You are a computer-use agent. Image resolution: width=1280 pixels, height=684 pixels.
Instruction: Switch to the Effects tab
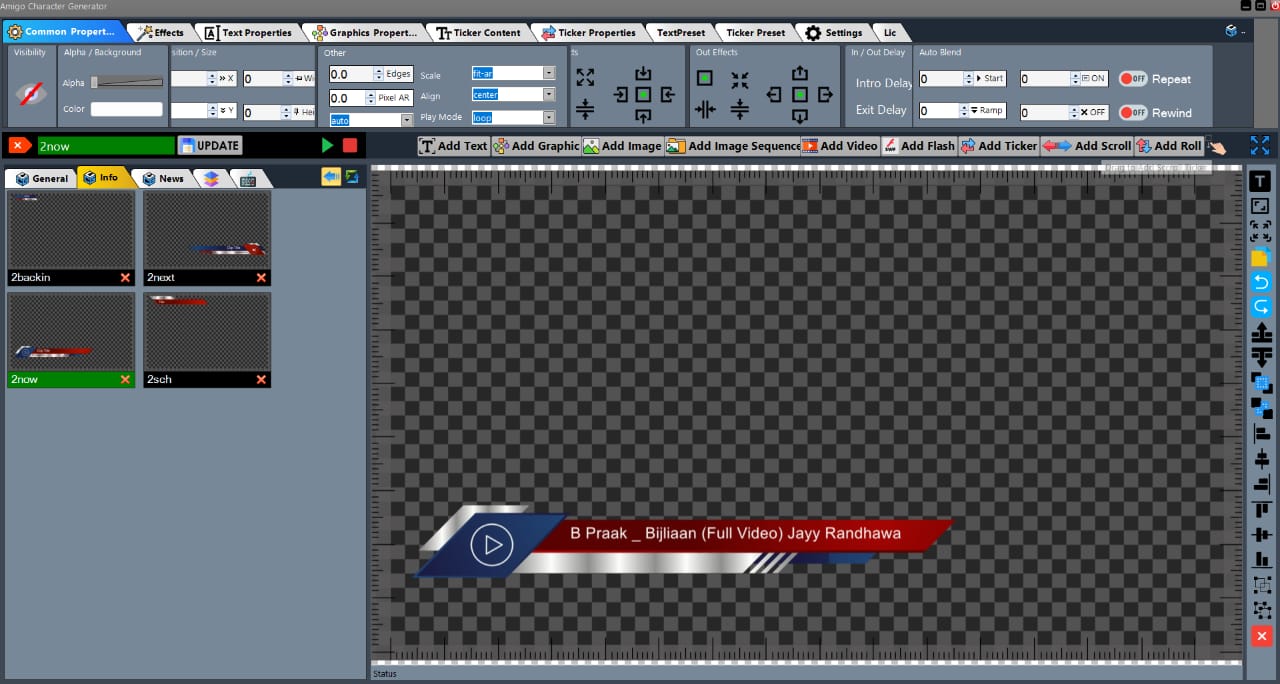pyautogui.click(x=160, y=32)
